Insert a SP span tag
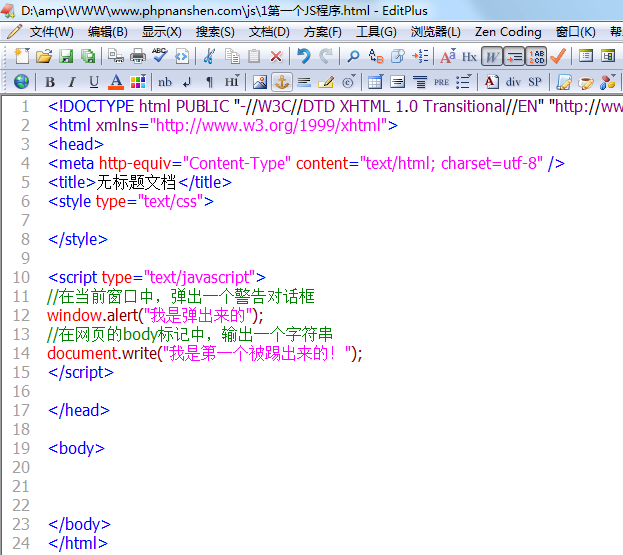This screenshot has width=623, height=555. pyautogui.click(x=535, y=82)
